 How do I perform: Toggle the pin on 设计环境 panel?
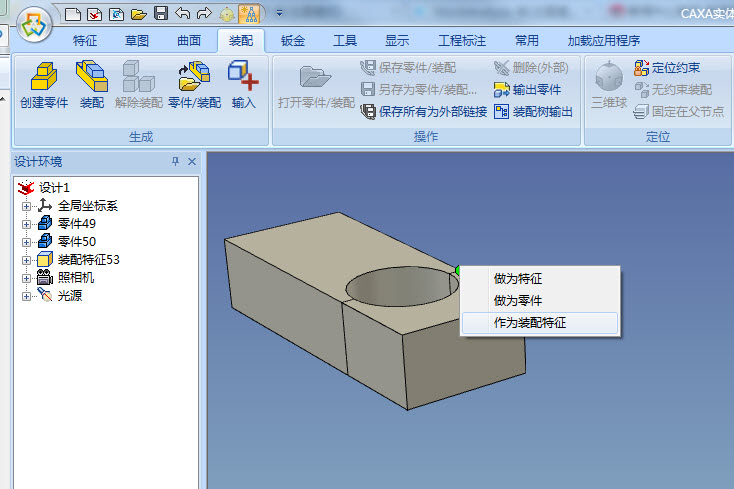click(x=176, y=162)
